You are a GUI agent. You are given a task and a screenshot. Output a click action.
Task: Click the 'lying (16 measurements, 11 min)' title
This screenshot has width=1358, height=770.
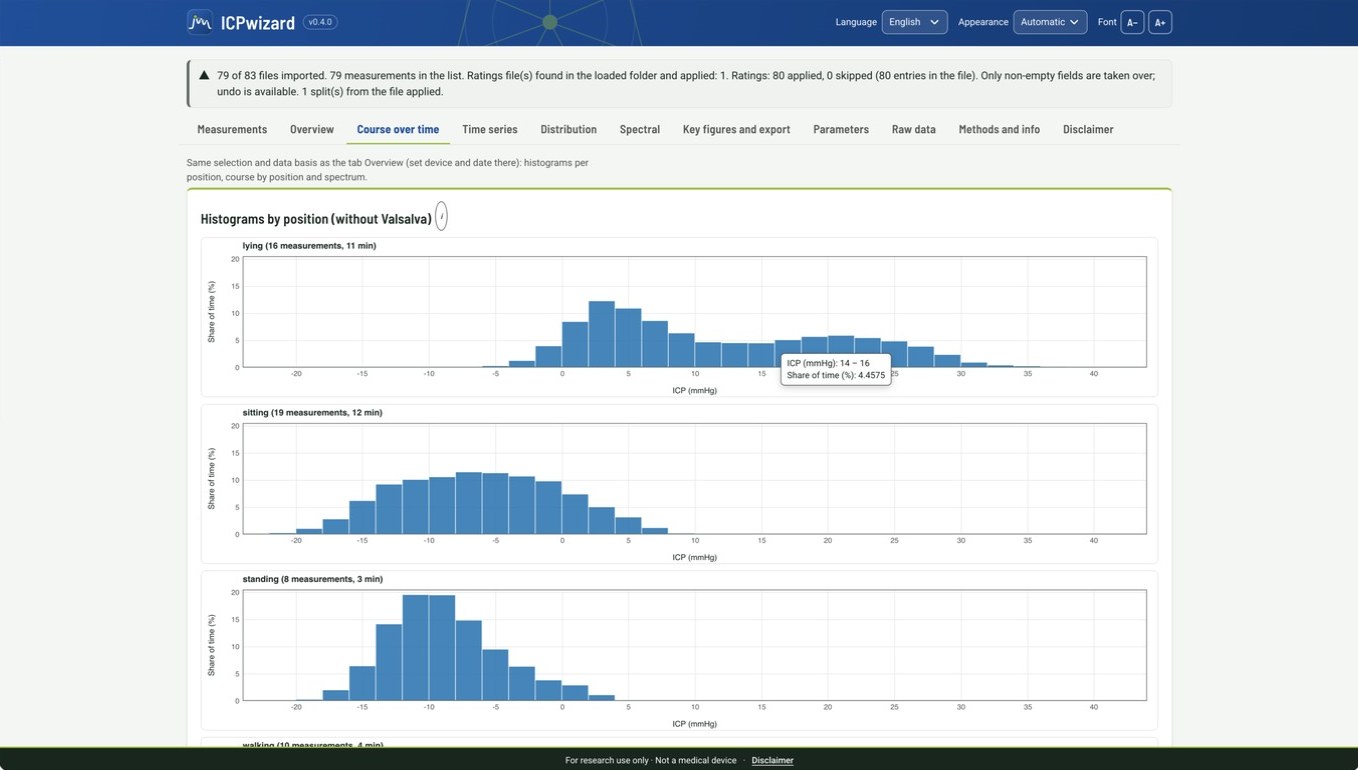tap(309, 245)
